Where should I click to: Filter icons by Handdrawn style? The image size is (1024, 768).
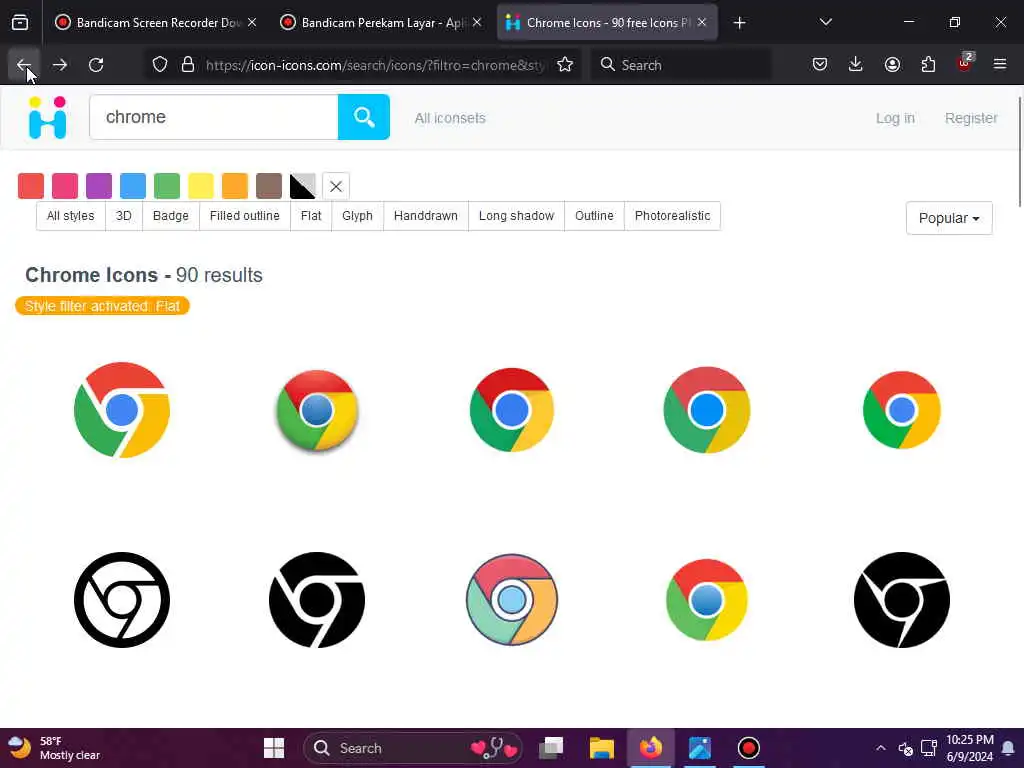[x=426, y=216]
